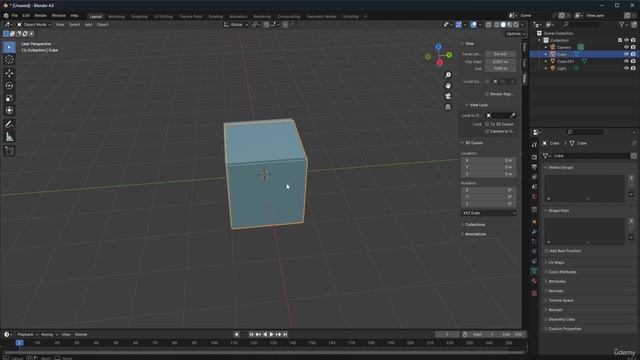
Task: Open the Render menu
Action: pos(40,16)
